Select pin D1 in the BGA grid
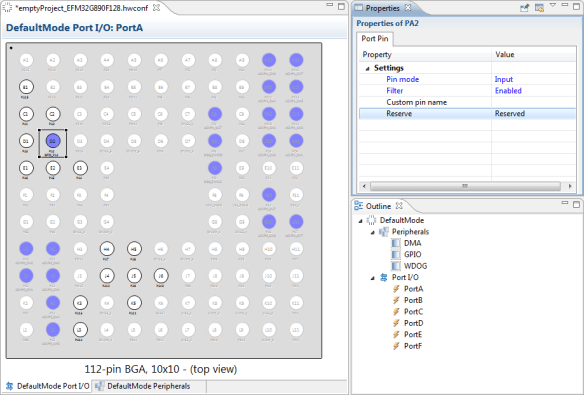 [x=26, y=141]
